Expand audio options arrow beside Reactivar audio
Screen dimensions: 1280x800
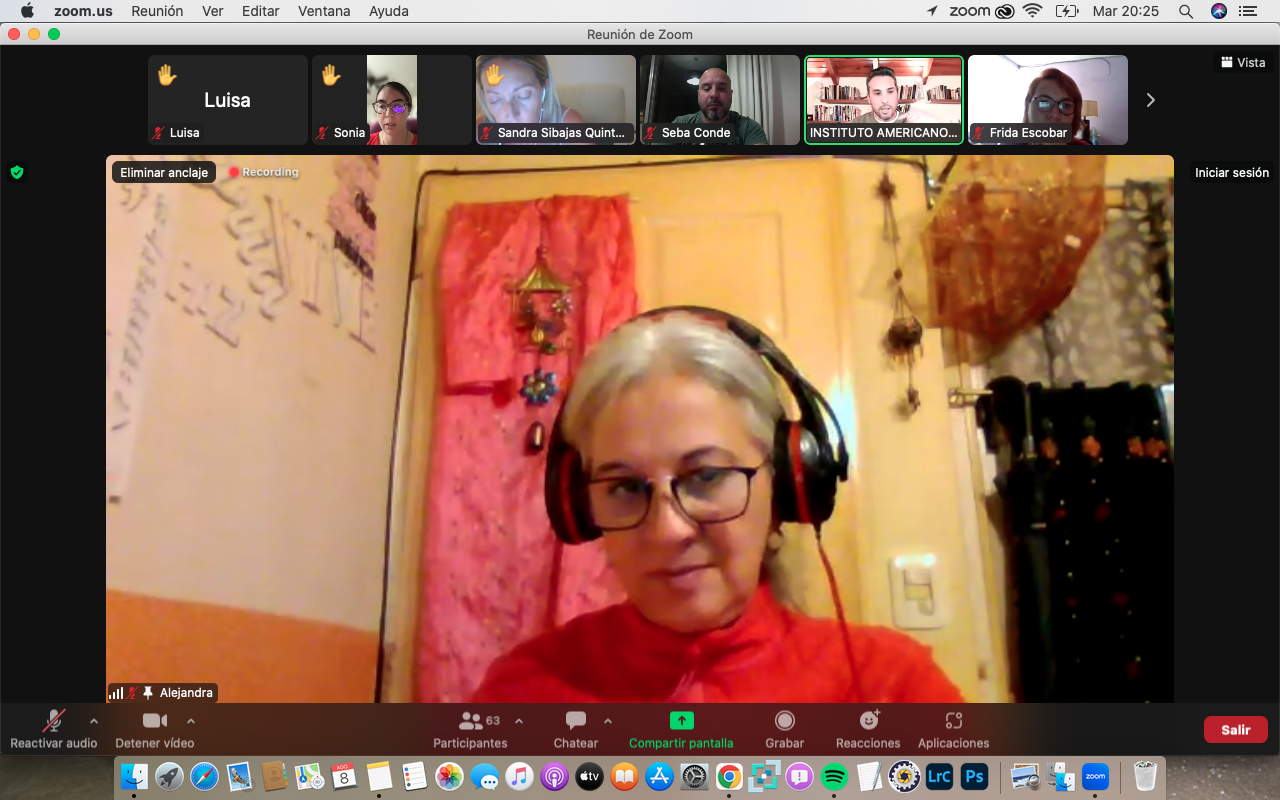[94, 721]
